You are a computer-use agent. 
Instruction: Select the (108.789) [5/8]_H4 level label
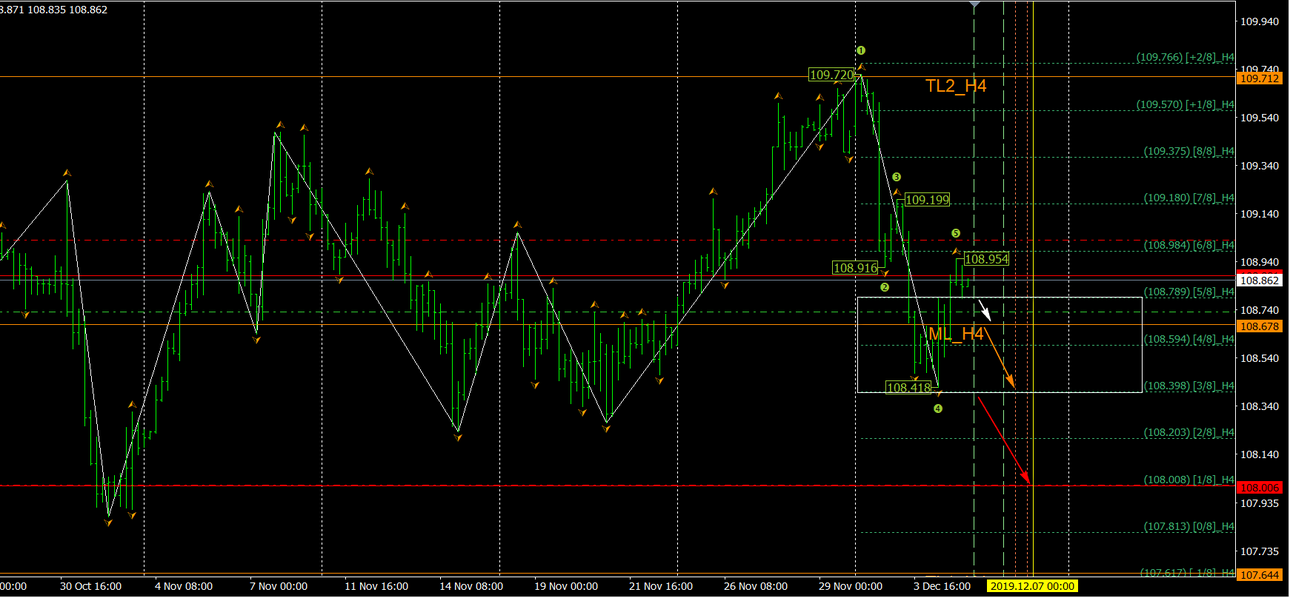tap(1189, 292)
